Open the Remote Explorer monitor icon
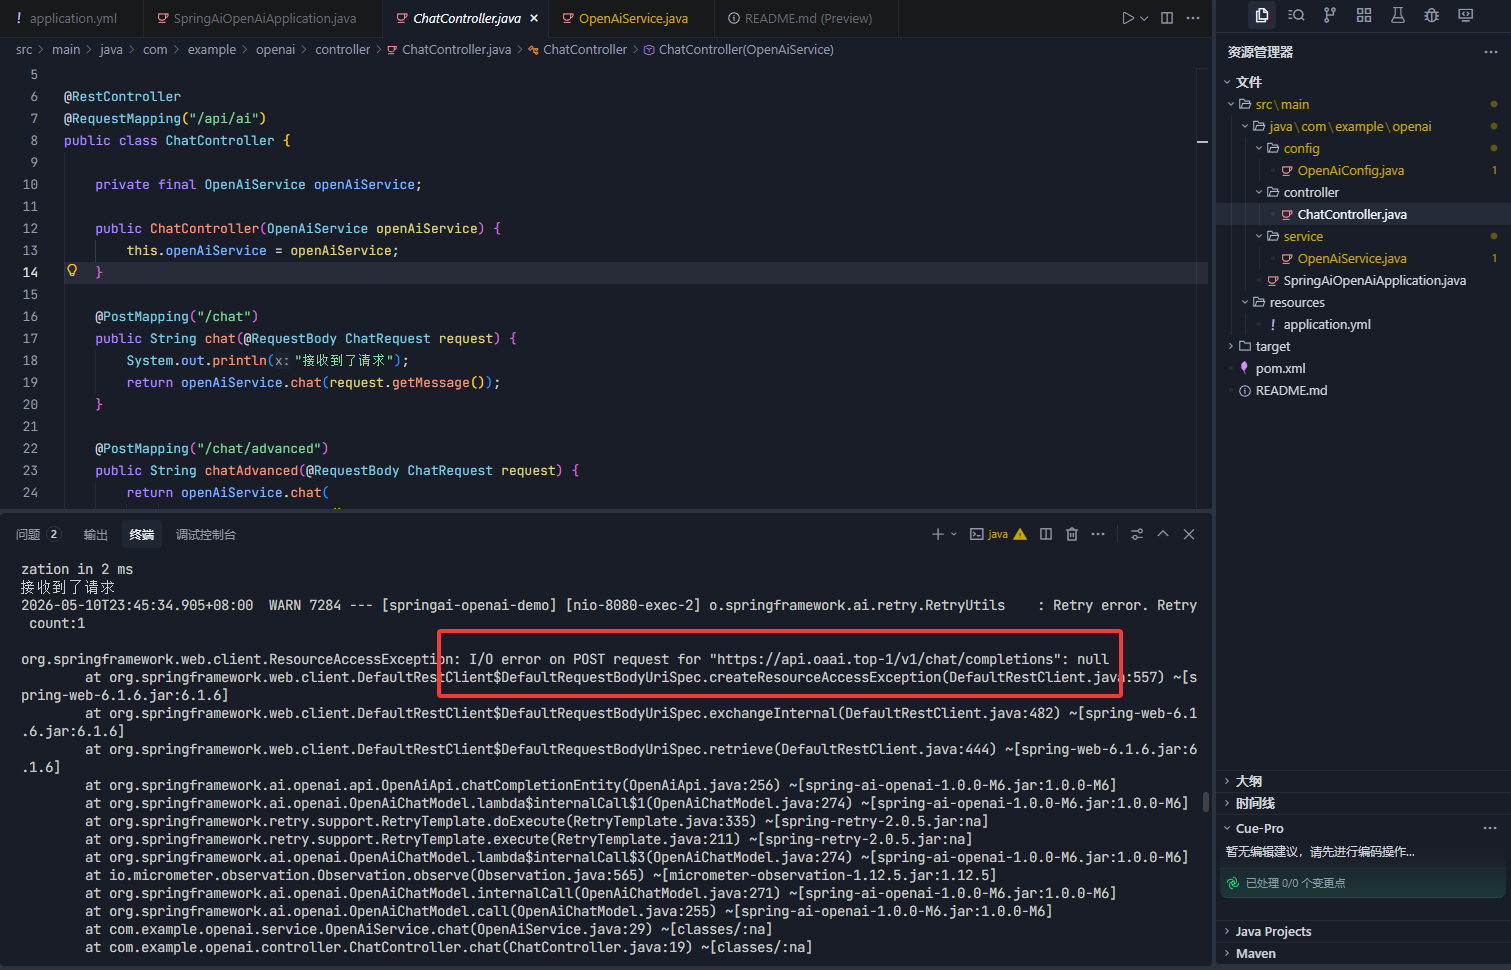Image resolution: width=1511 pixels, height=970 pixels. 1466,15
